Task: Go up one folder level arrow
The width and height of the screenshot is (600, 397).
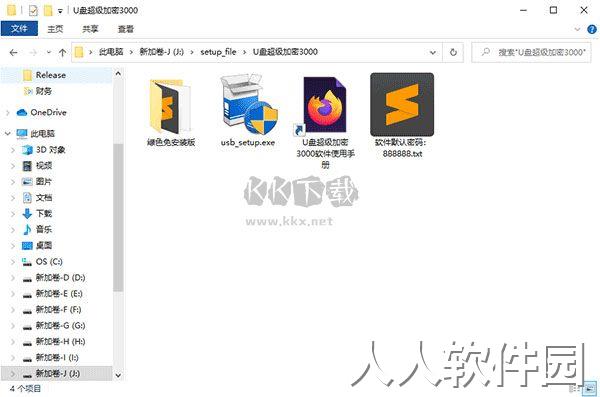Action: (62, 52)
